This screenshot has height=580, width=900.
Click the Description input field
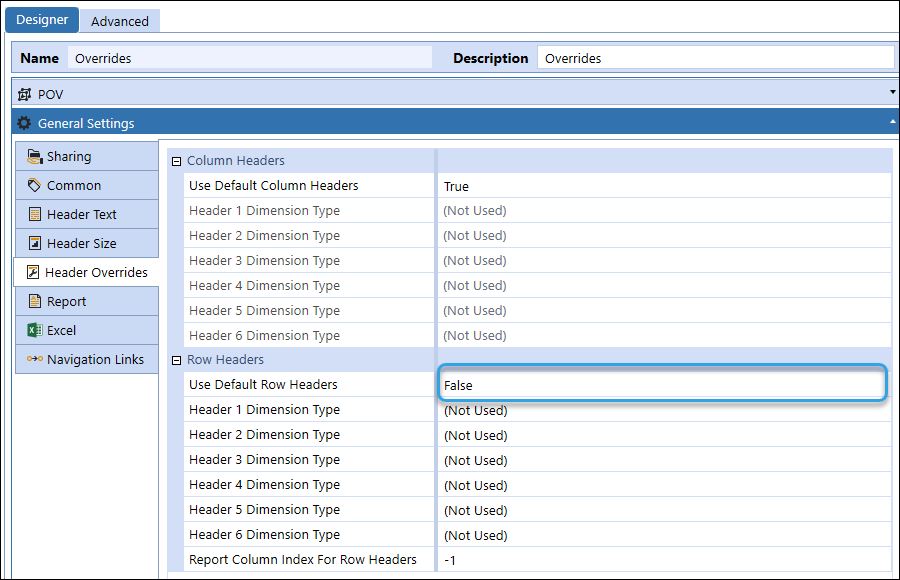715,58
